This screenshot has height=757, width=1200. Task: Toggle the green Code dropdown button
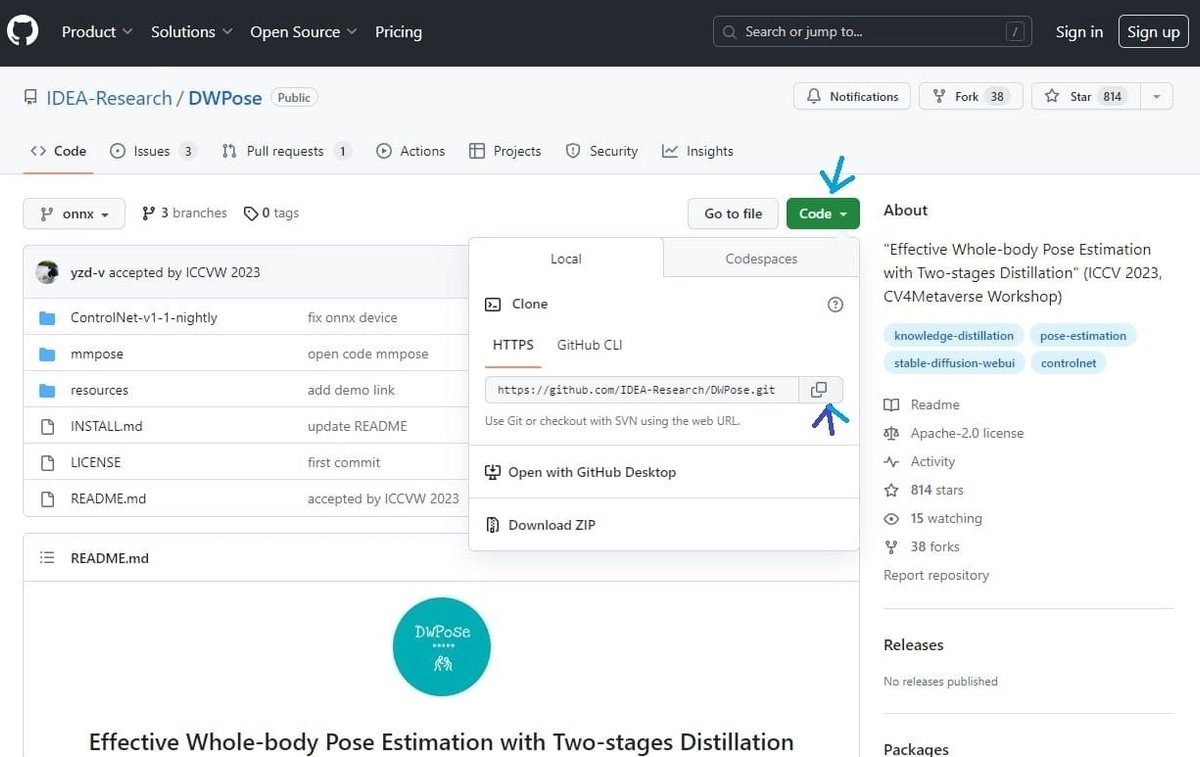[822, 214]
